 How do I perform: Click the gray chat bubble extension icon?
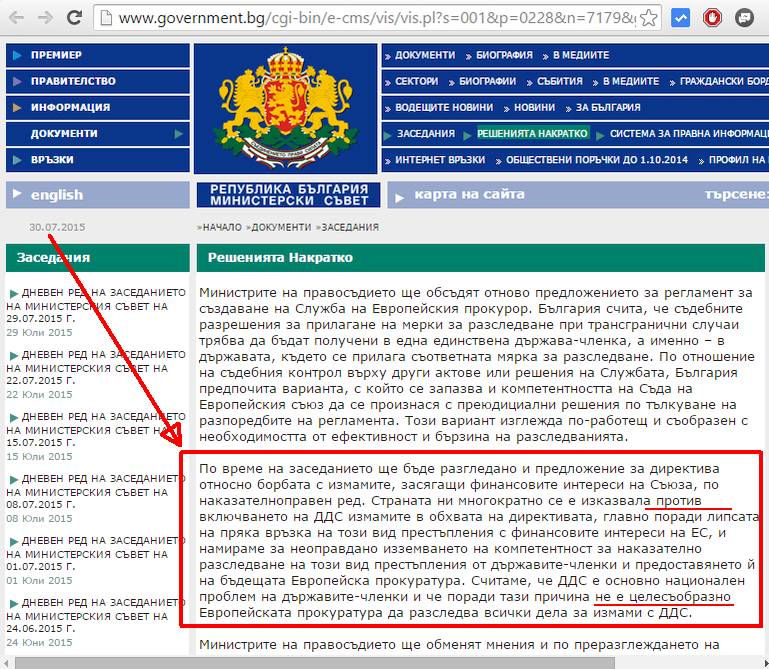click(x=745, y=18)
